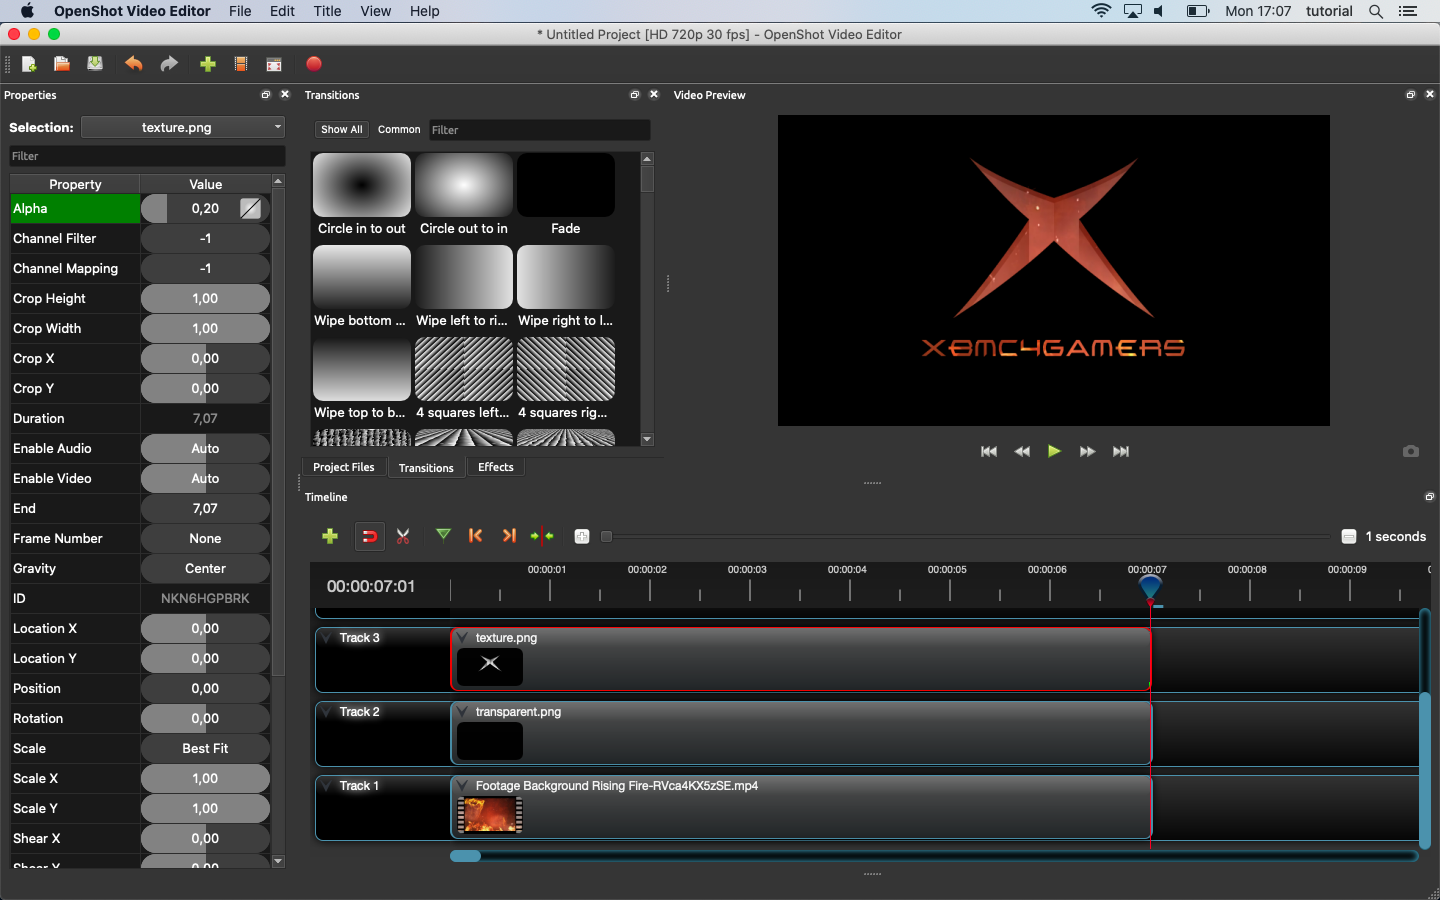Click the Add Track green plus icon
The image size is (1440, 900).
pos(330,536)
